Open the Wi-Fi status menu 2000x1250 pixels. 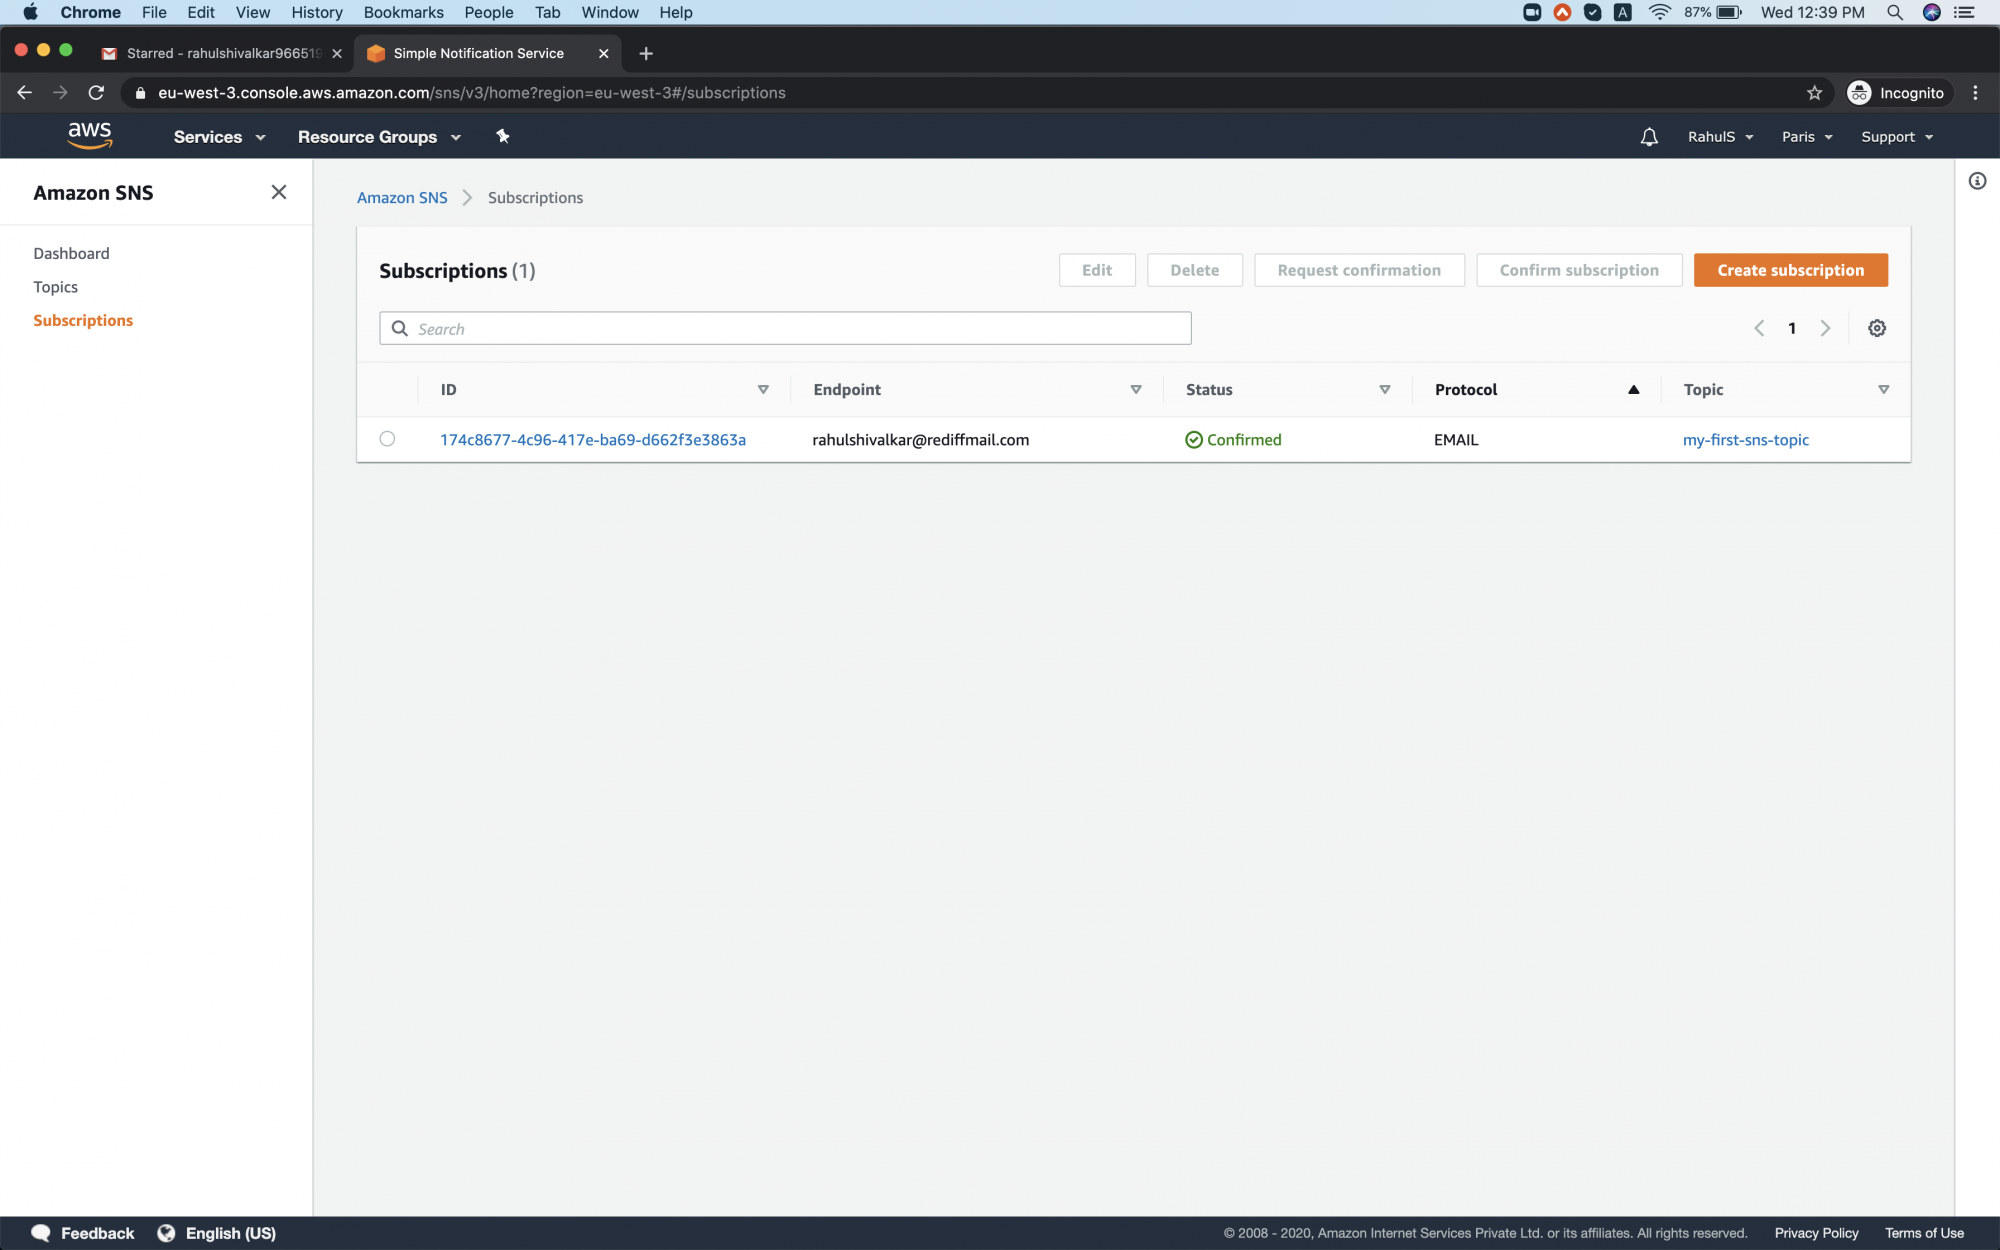[x=1658, y=12]
